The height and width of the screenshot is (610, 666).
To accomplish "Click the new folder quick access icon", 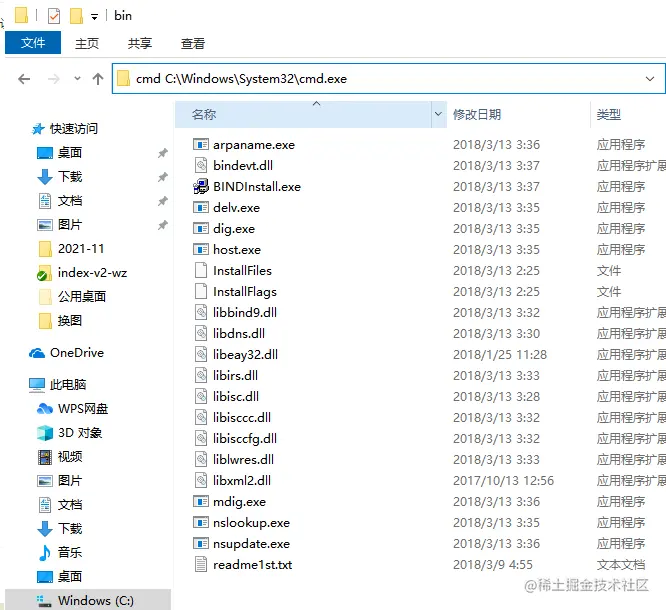I will (x=76, y=16).
